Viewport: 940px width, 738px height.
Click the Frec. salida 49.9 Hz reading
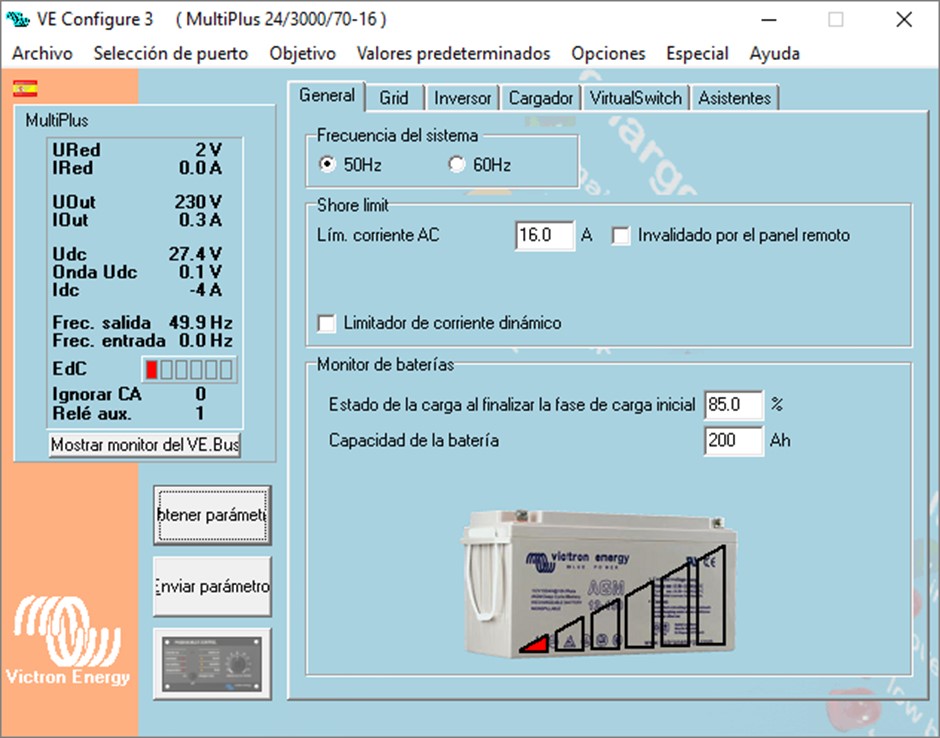point(143,323)
